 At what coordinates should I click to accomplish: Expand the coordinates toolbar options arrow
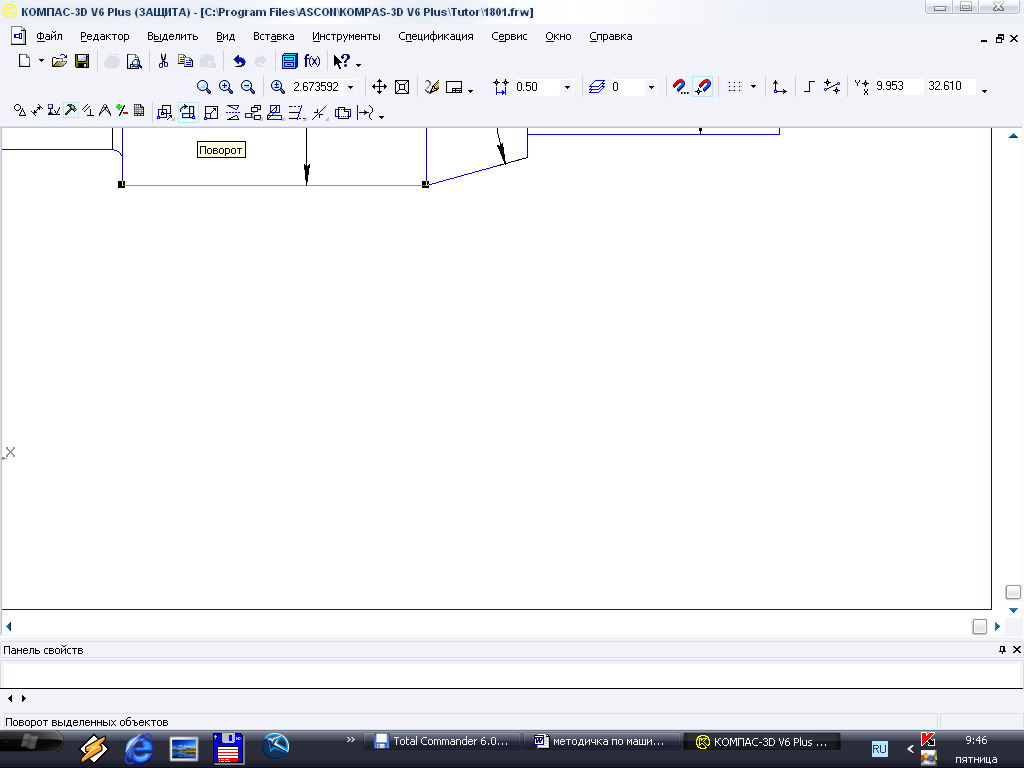[x=984, y=91]
